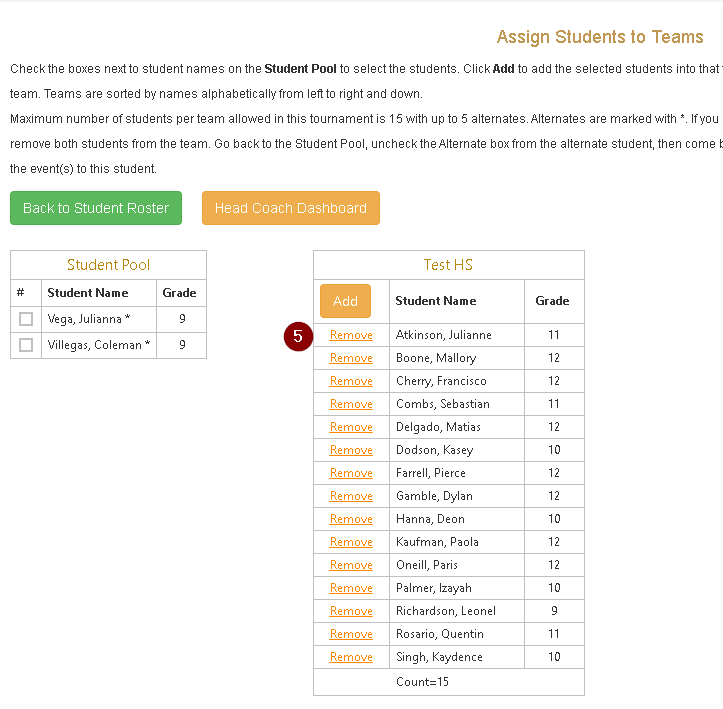
Task: Go Back to Student Roster
Action: pyautogui.click(x=96, y=208)
